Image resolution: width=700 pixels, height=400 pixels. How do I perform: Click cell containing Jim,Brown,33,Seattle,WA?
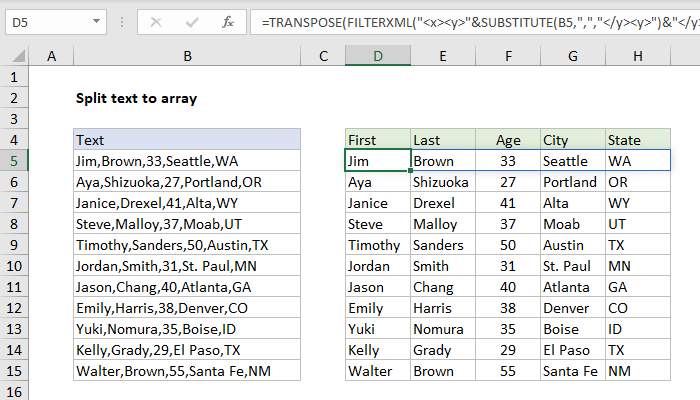187,160
